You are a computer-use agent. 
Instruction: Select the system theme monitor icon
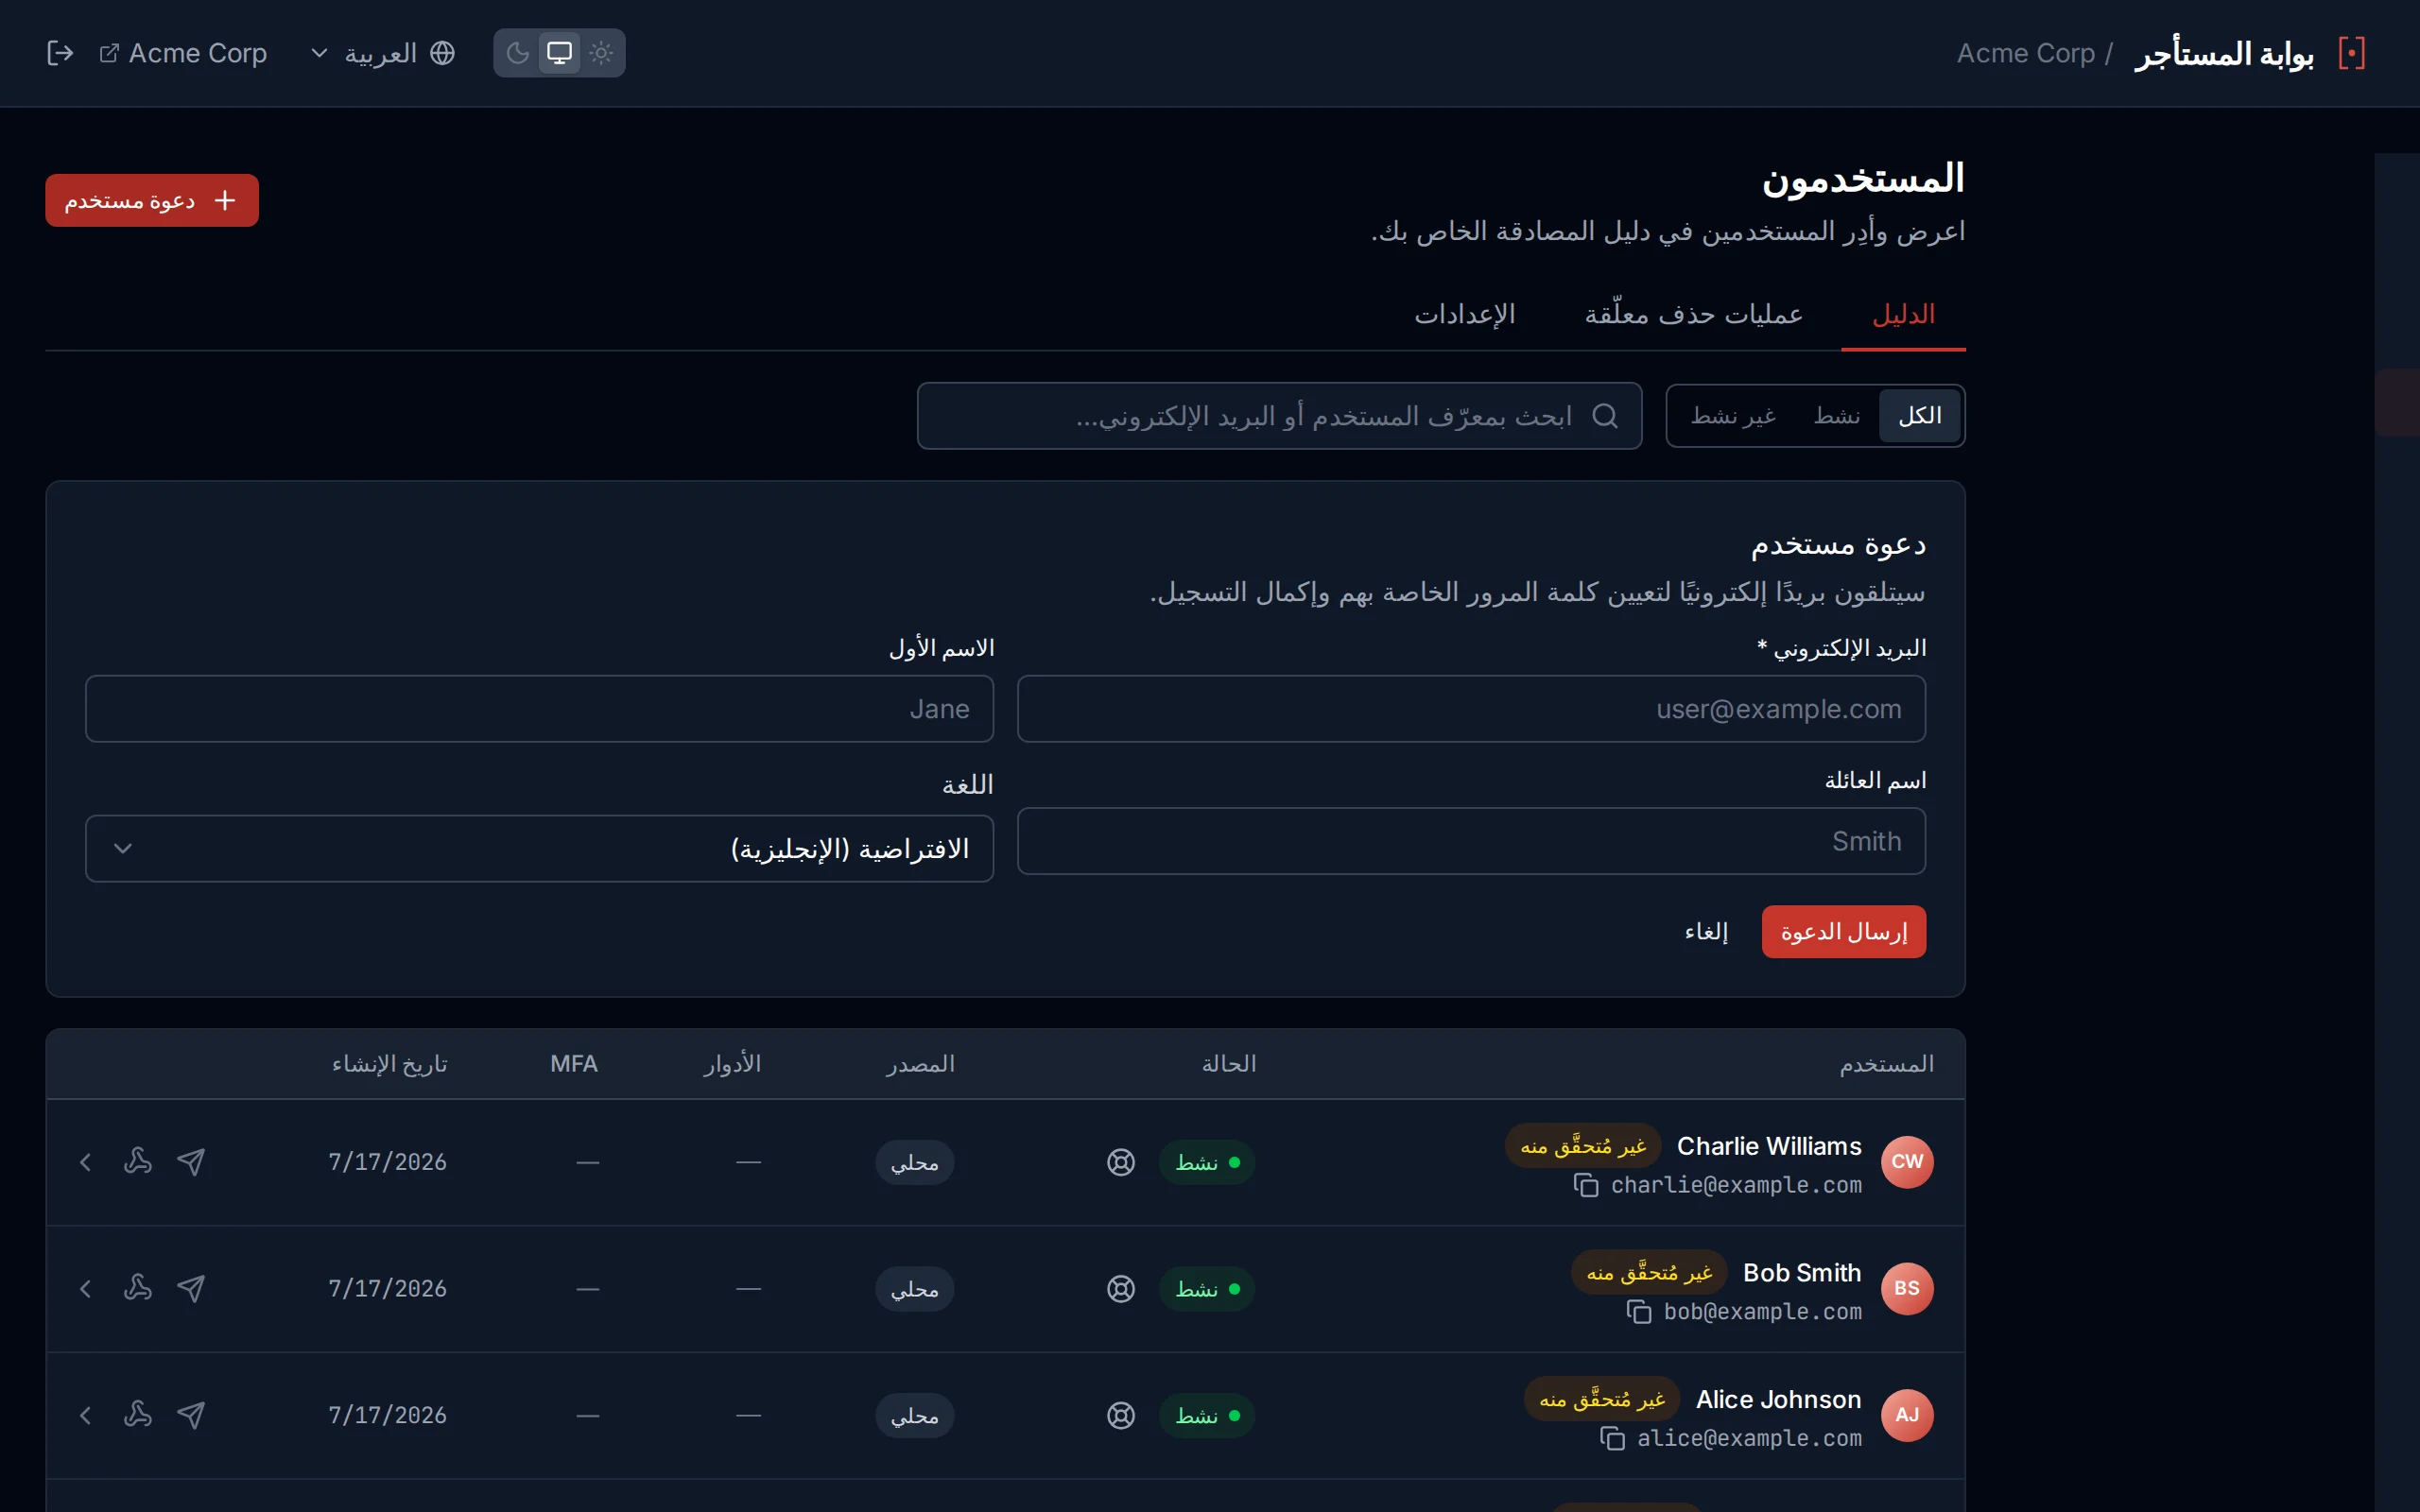click(x=559, y=53)
